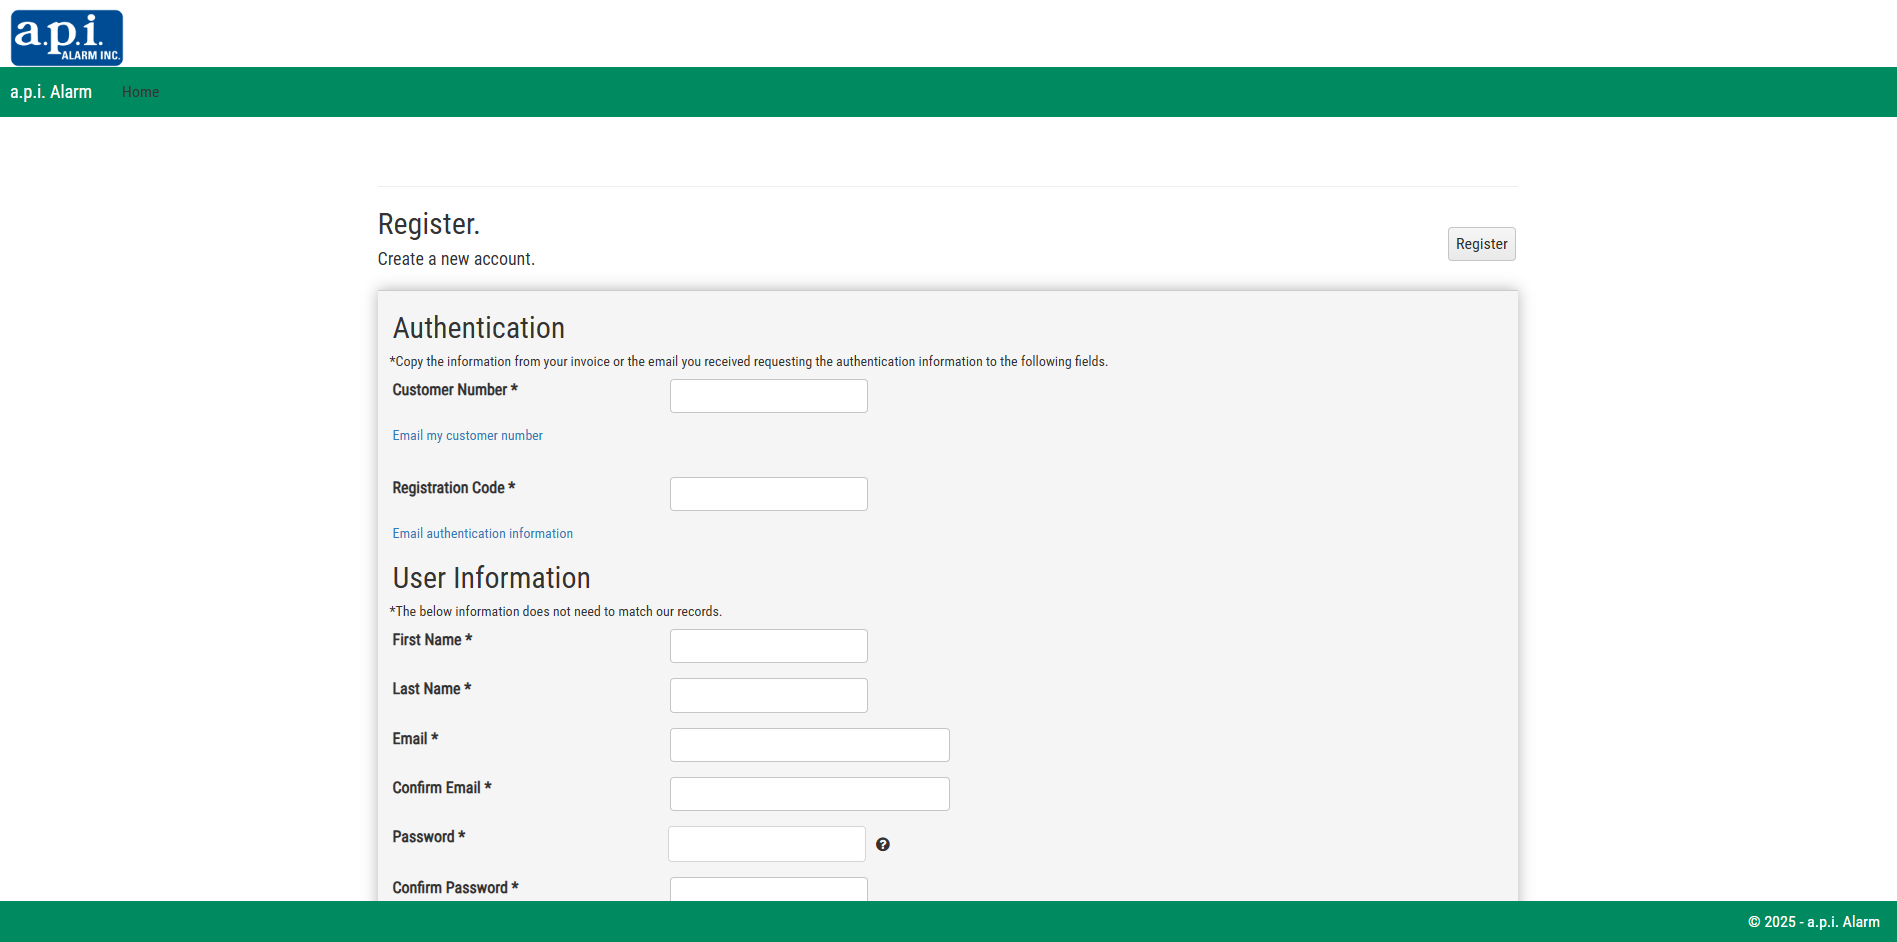Go to Home in the navigation bar

(140, 92)
